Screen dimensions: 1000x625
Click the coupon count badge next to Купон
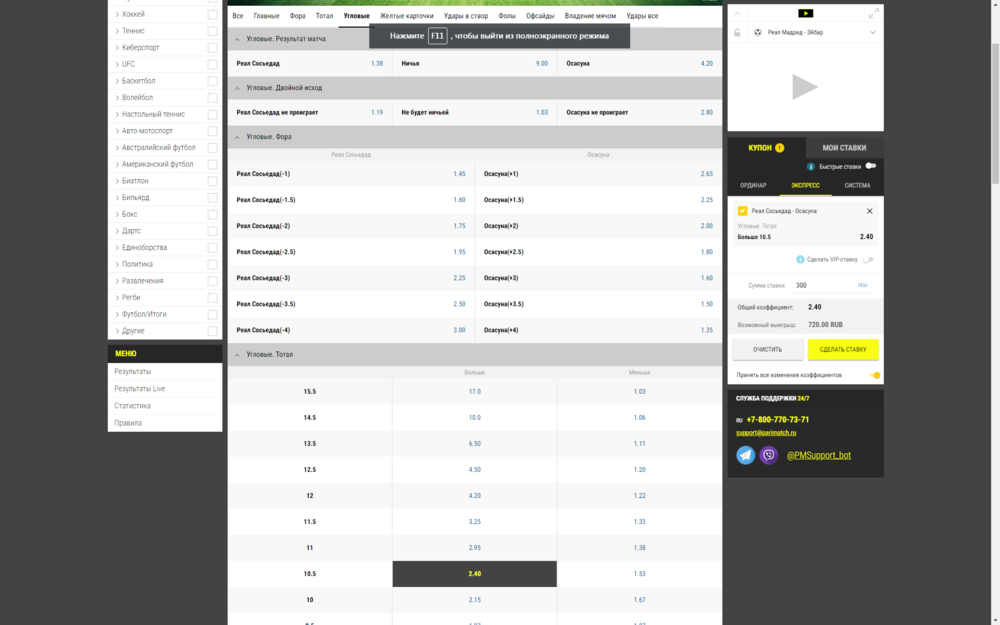point(779,148)
